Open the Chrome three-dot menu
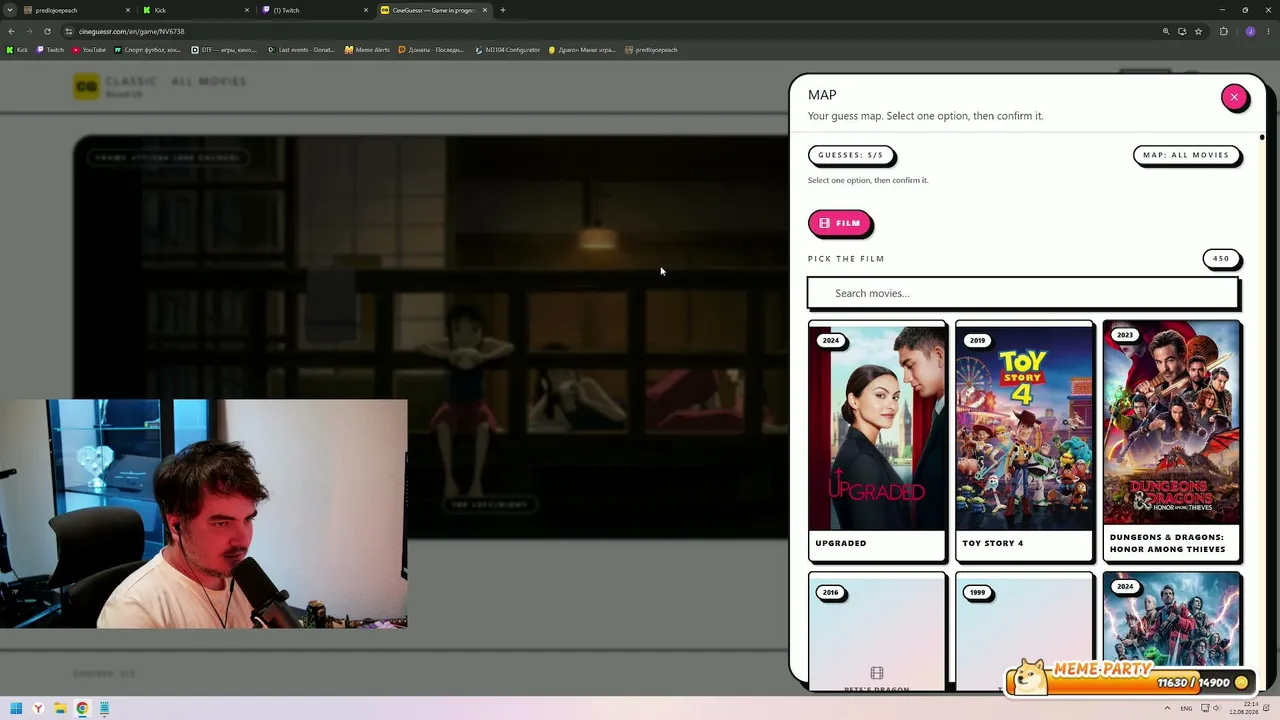This screenshot has height=720, width=1280. click(x=1268, y=31)
